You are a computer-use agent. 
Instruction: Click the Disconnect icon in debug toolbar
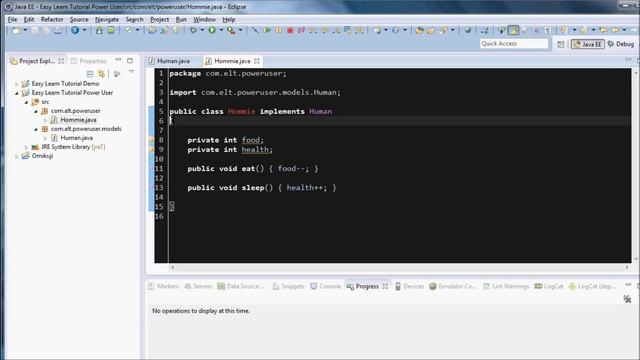[x=301, y=30]
